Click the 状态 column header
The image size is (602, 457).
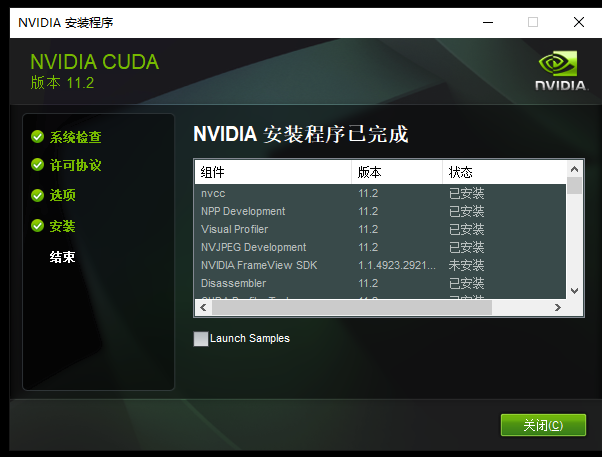tap(502, 172)
